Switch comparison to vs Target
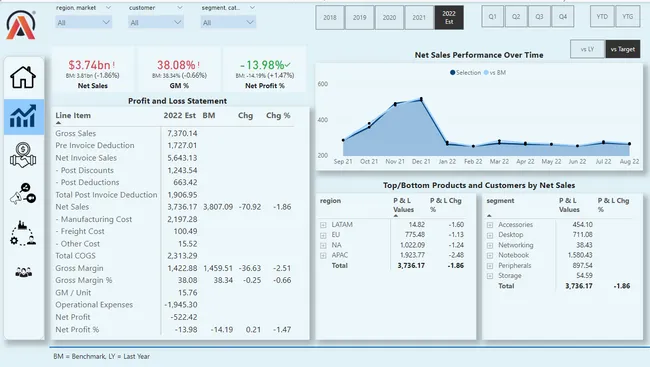650x367 pixels. coord(623,49)
